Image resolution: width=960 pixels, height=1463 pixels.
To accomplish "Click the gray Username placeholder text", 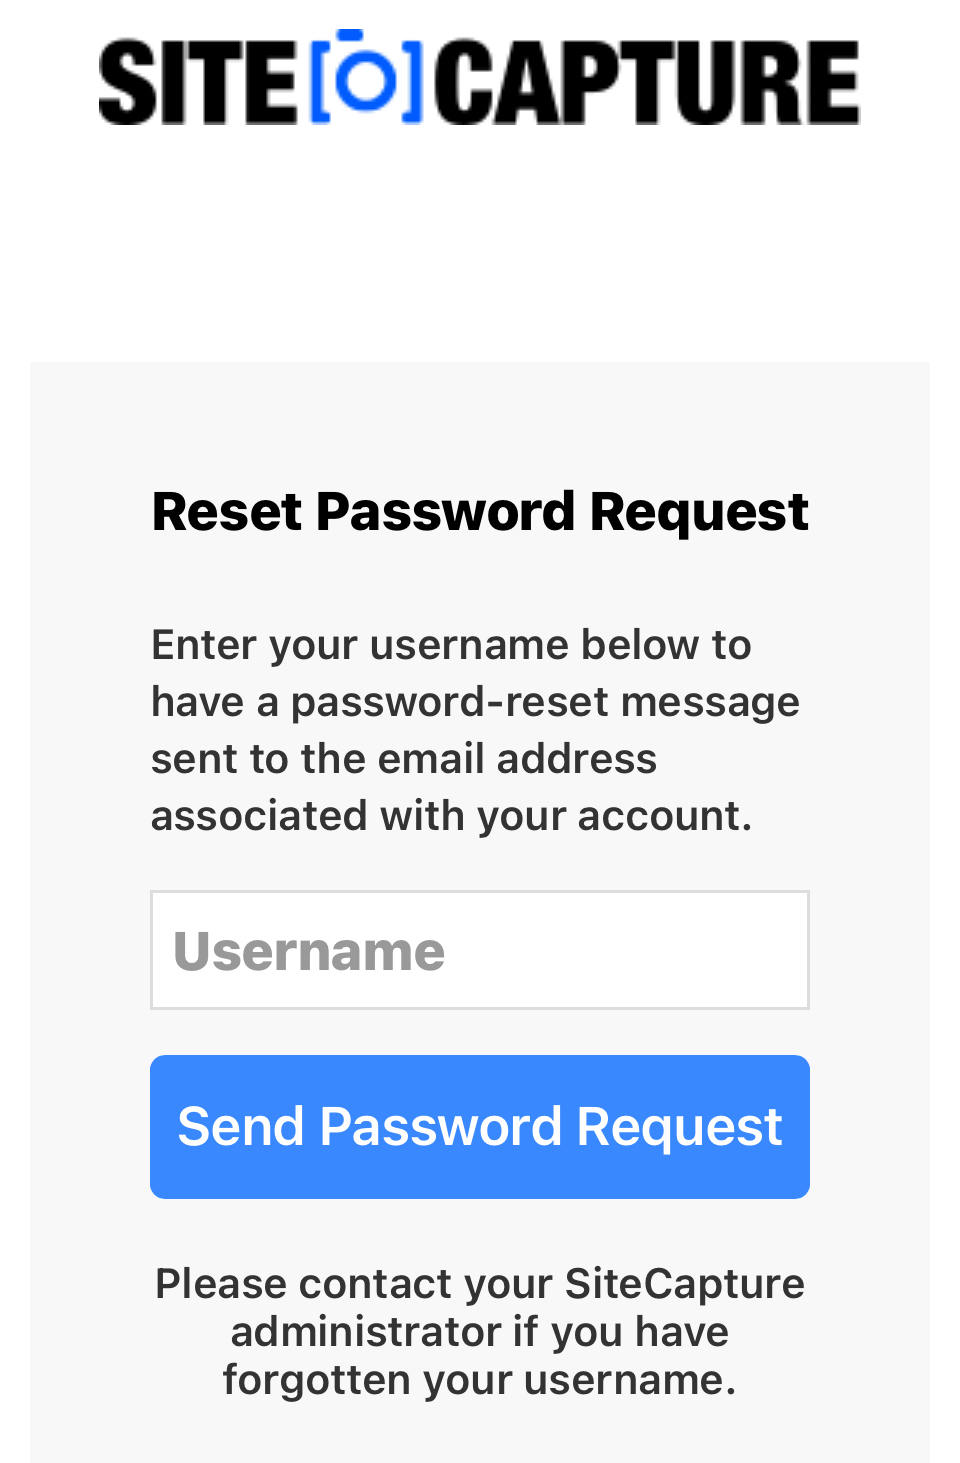I will 309,951.
